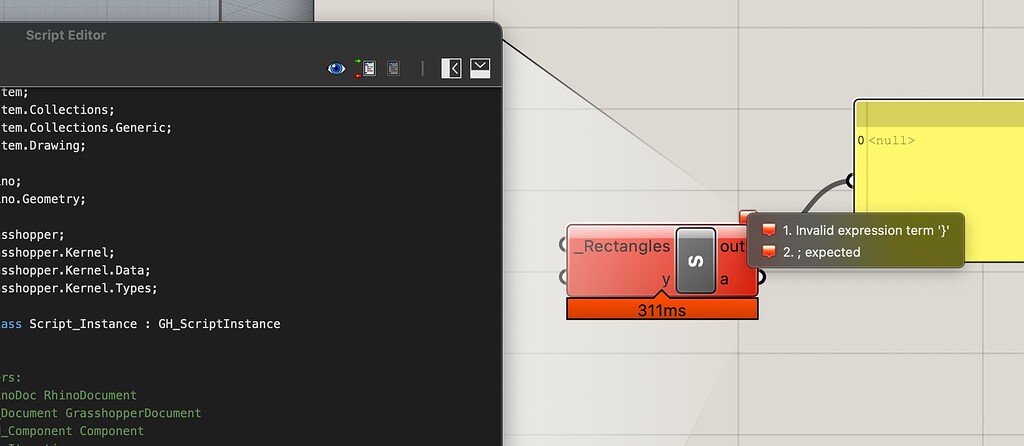The width and height of the screenshot is (1024, 446).
Task: Collapse the bottom panel of editor
Action: 480,68
